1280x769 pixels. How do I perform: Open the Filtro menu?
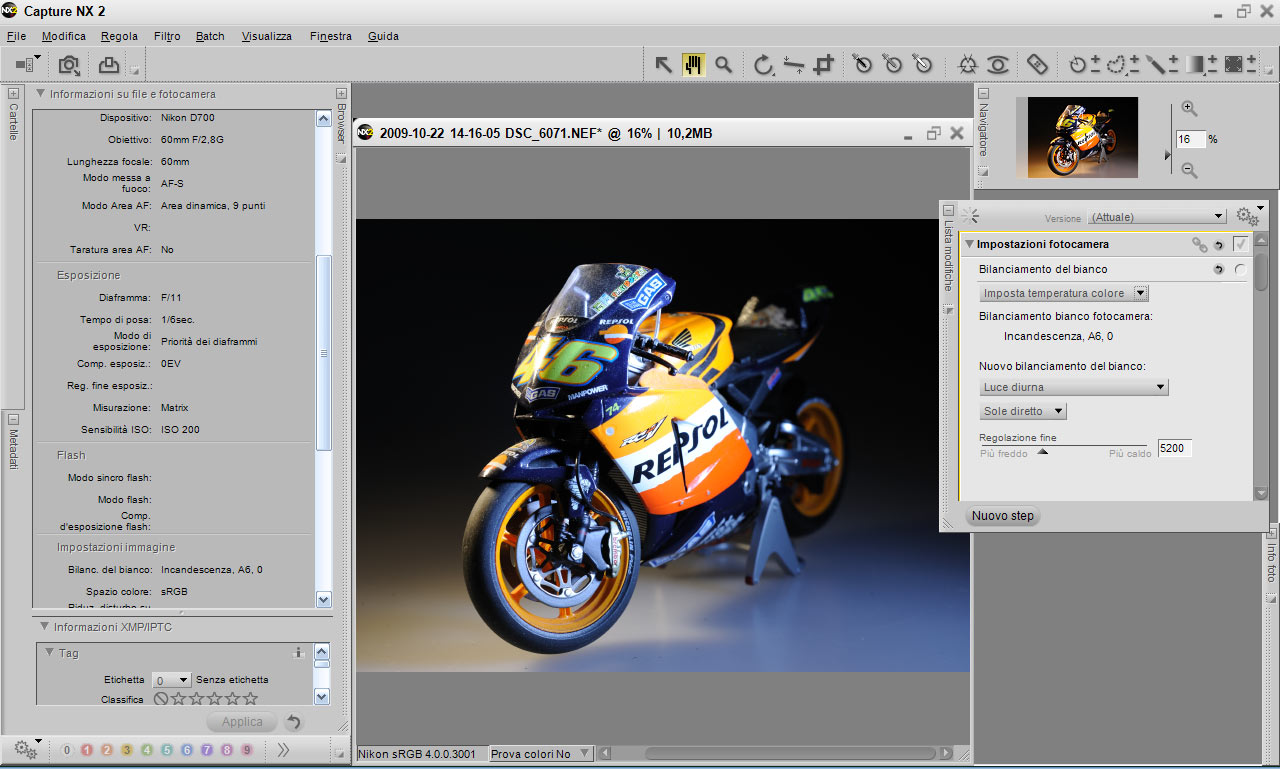pyautogui.click(x=167, y=36)
